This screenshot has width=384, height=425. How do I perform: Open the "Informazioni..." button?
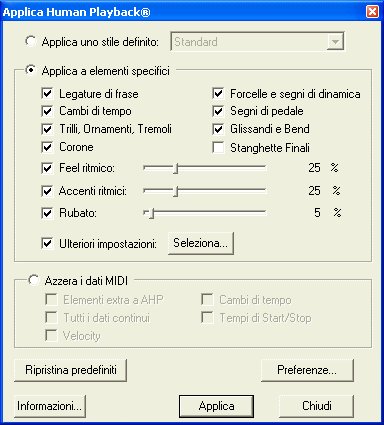(50, 406)
